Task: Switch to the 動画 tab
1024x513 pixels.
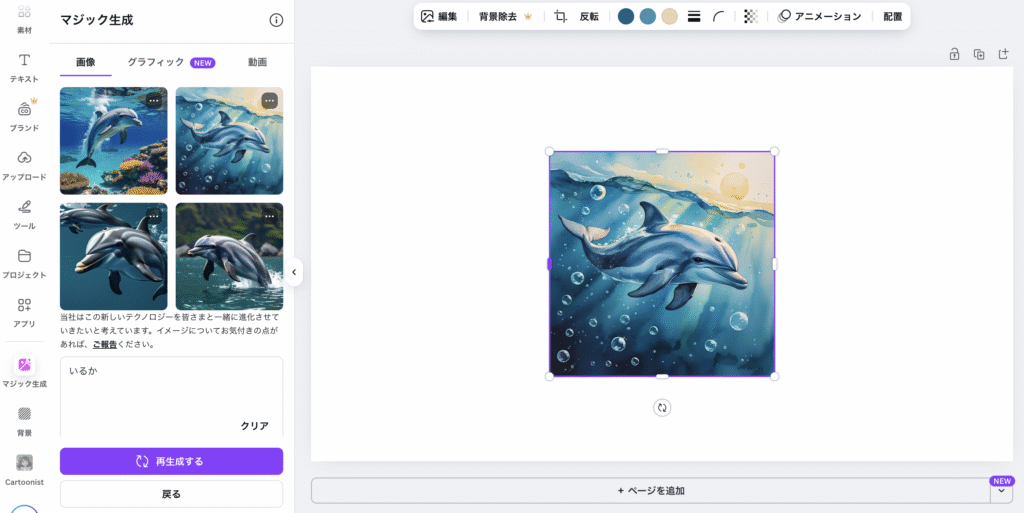Action: 257,62
